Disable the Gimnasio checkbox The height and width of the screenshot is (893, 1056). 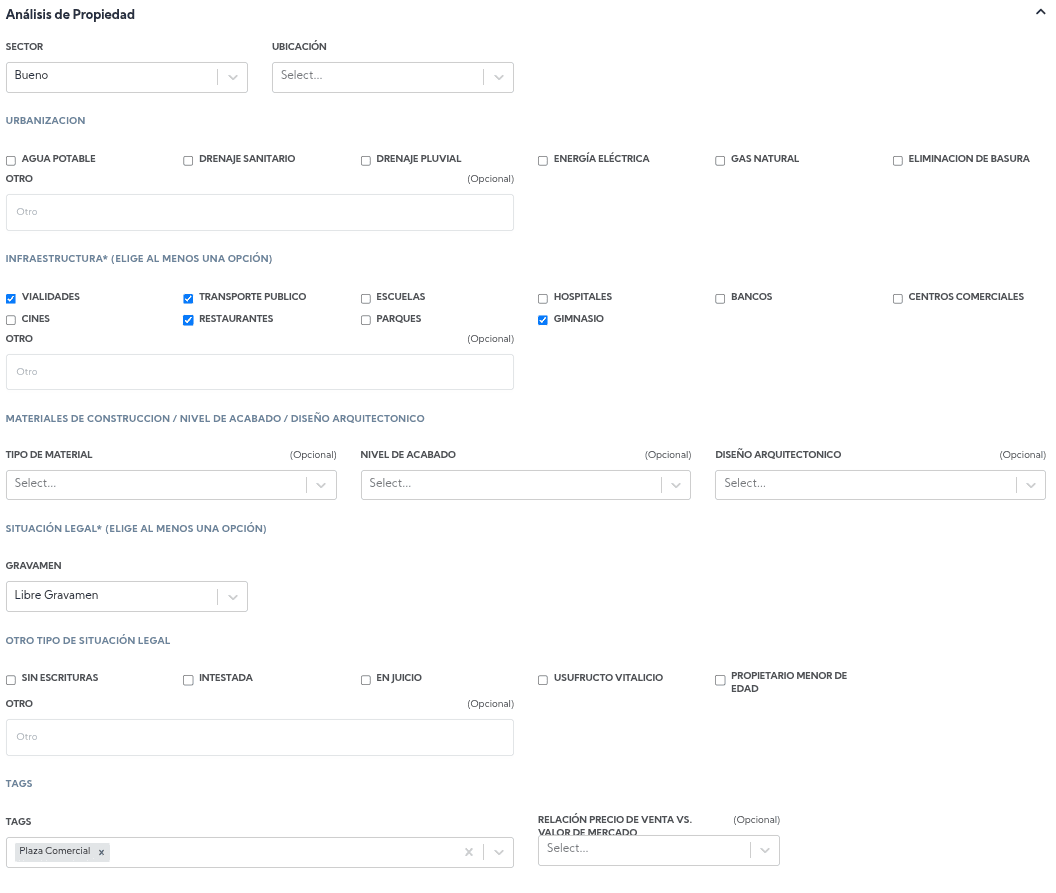pos(543,320)
